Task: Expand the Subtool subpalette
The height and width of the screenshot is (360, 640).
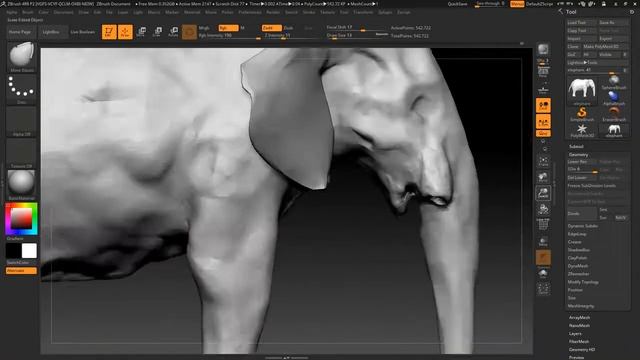Action: pyautogui.click(x=576, y=147)
